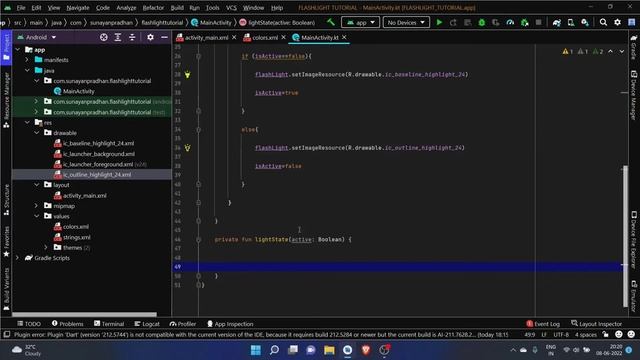Go to next highlighted error arrow
640x360 pixels.
(x=622, y=51)
